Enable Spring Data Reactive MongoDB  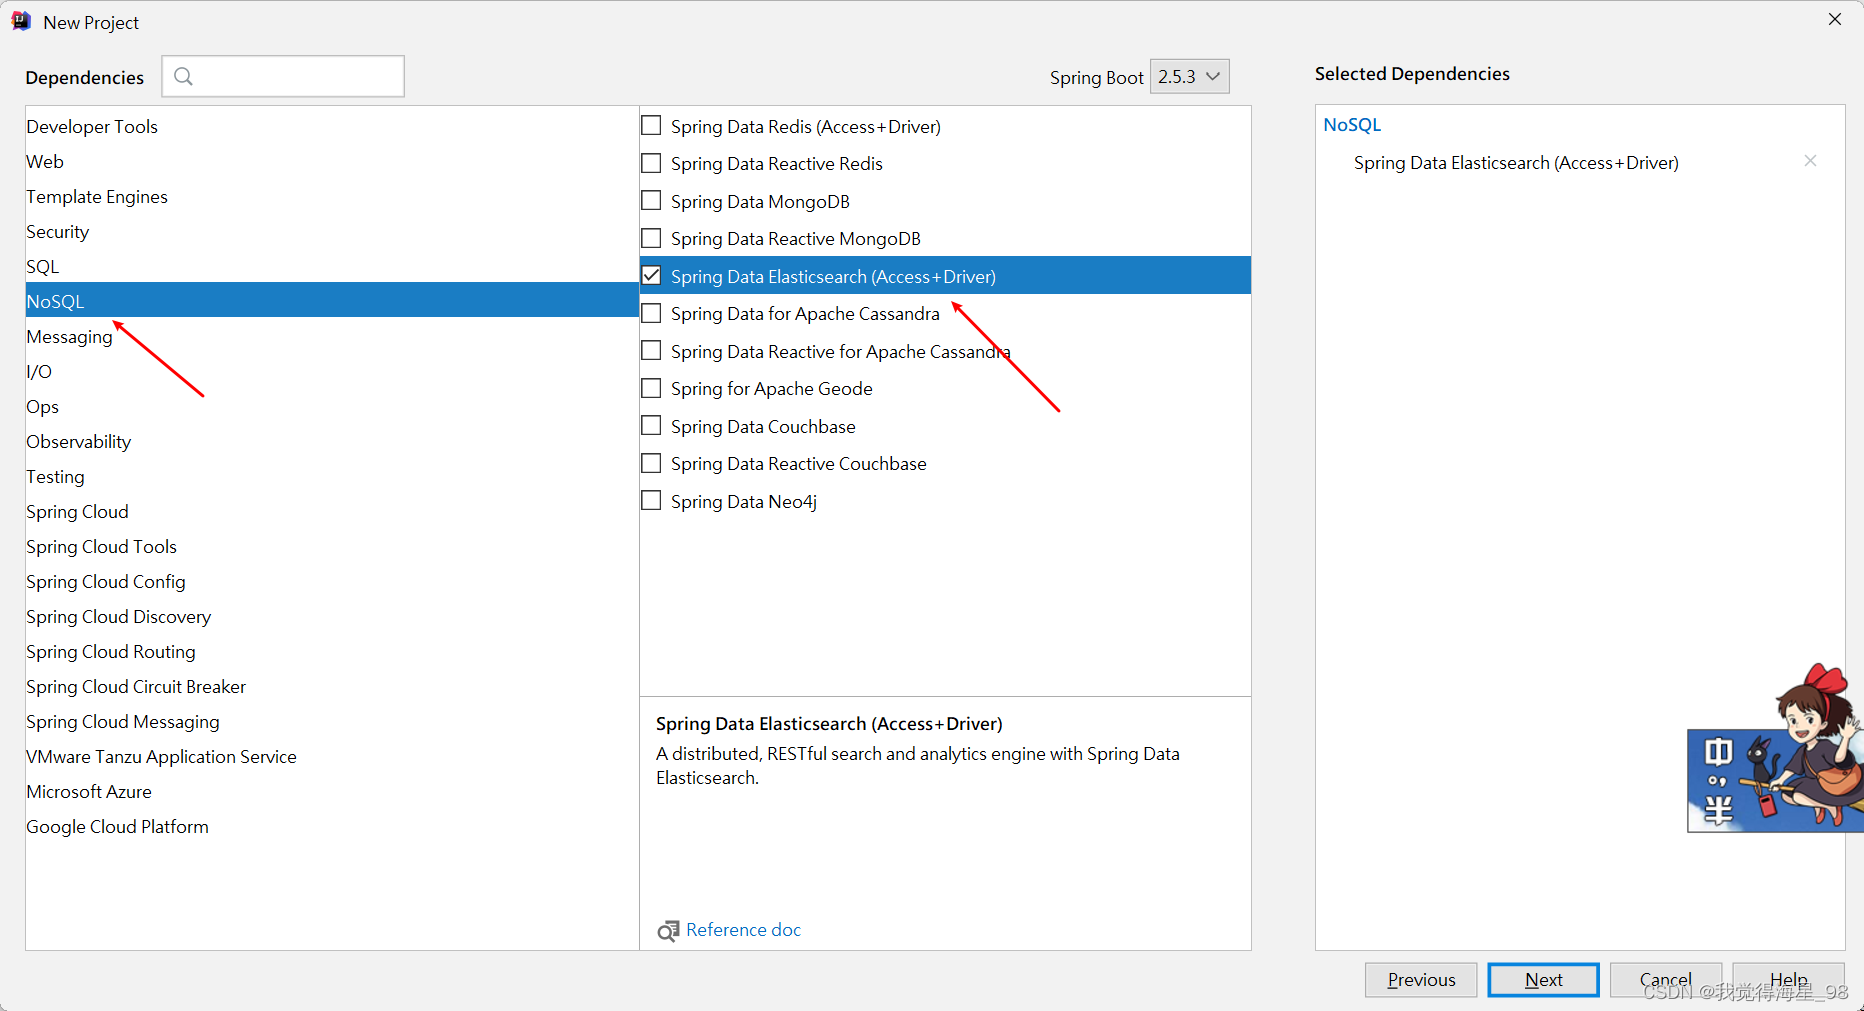(651, 238)
